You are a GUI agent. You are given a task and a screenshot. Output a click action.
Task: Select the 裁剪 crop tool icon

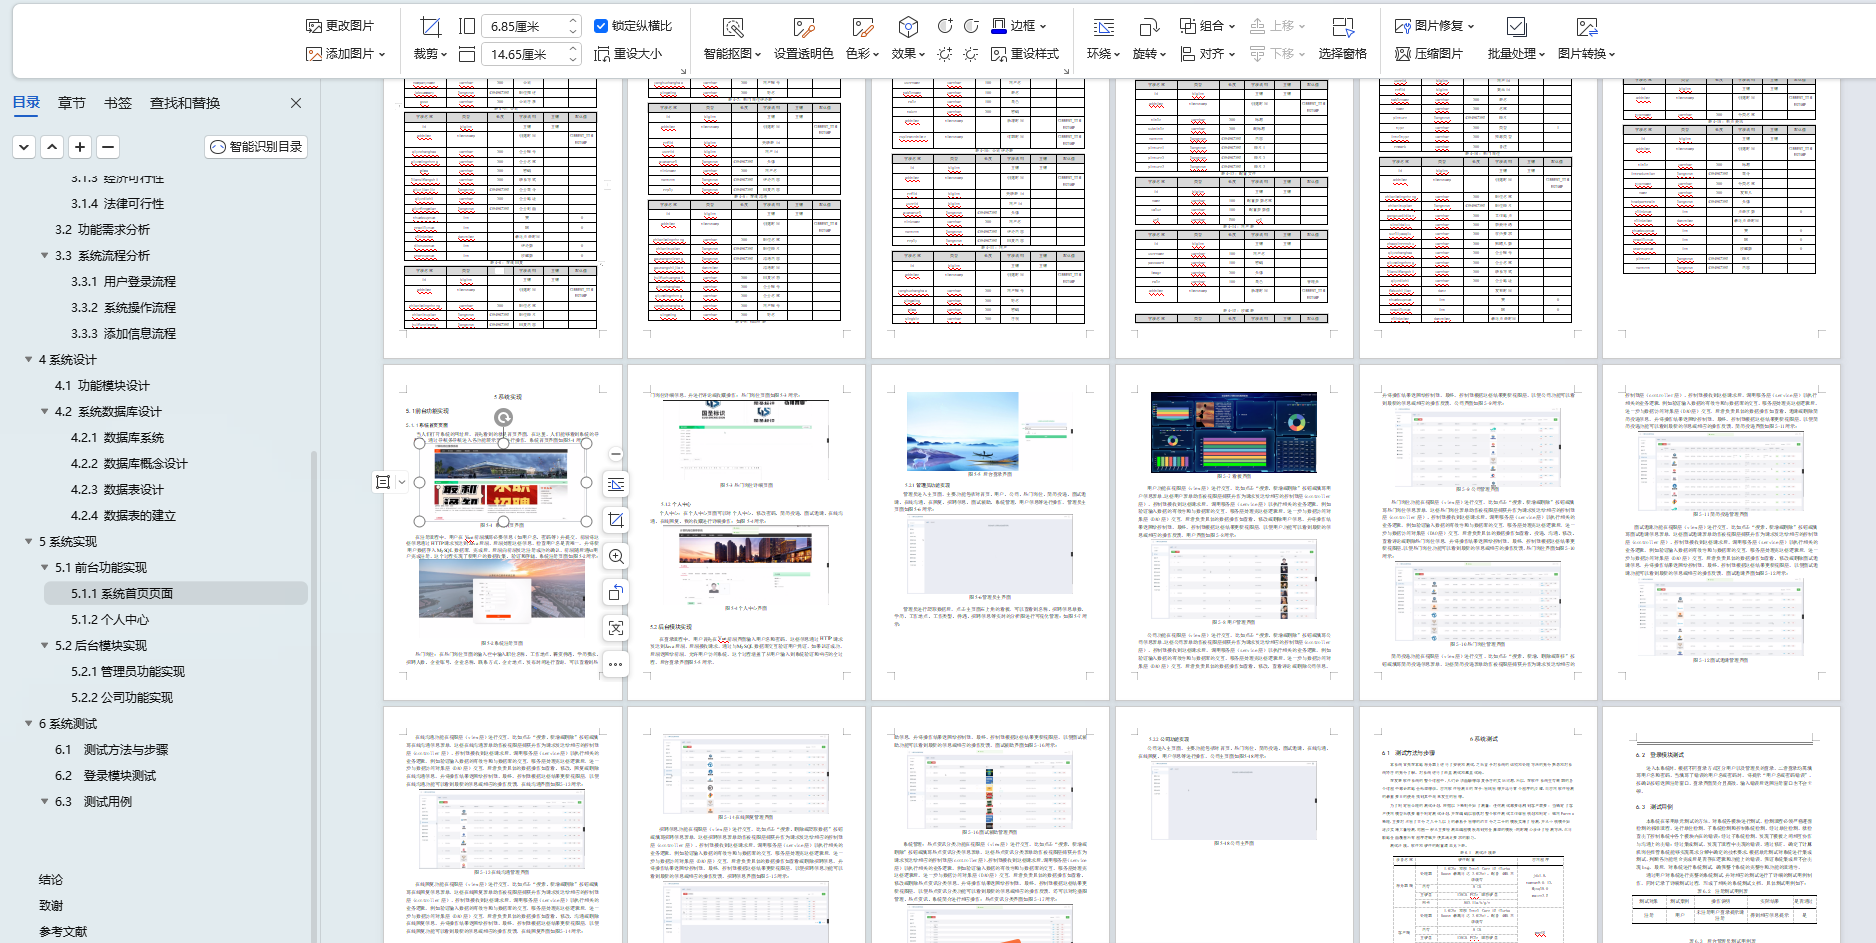[430, 27]
